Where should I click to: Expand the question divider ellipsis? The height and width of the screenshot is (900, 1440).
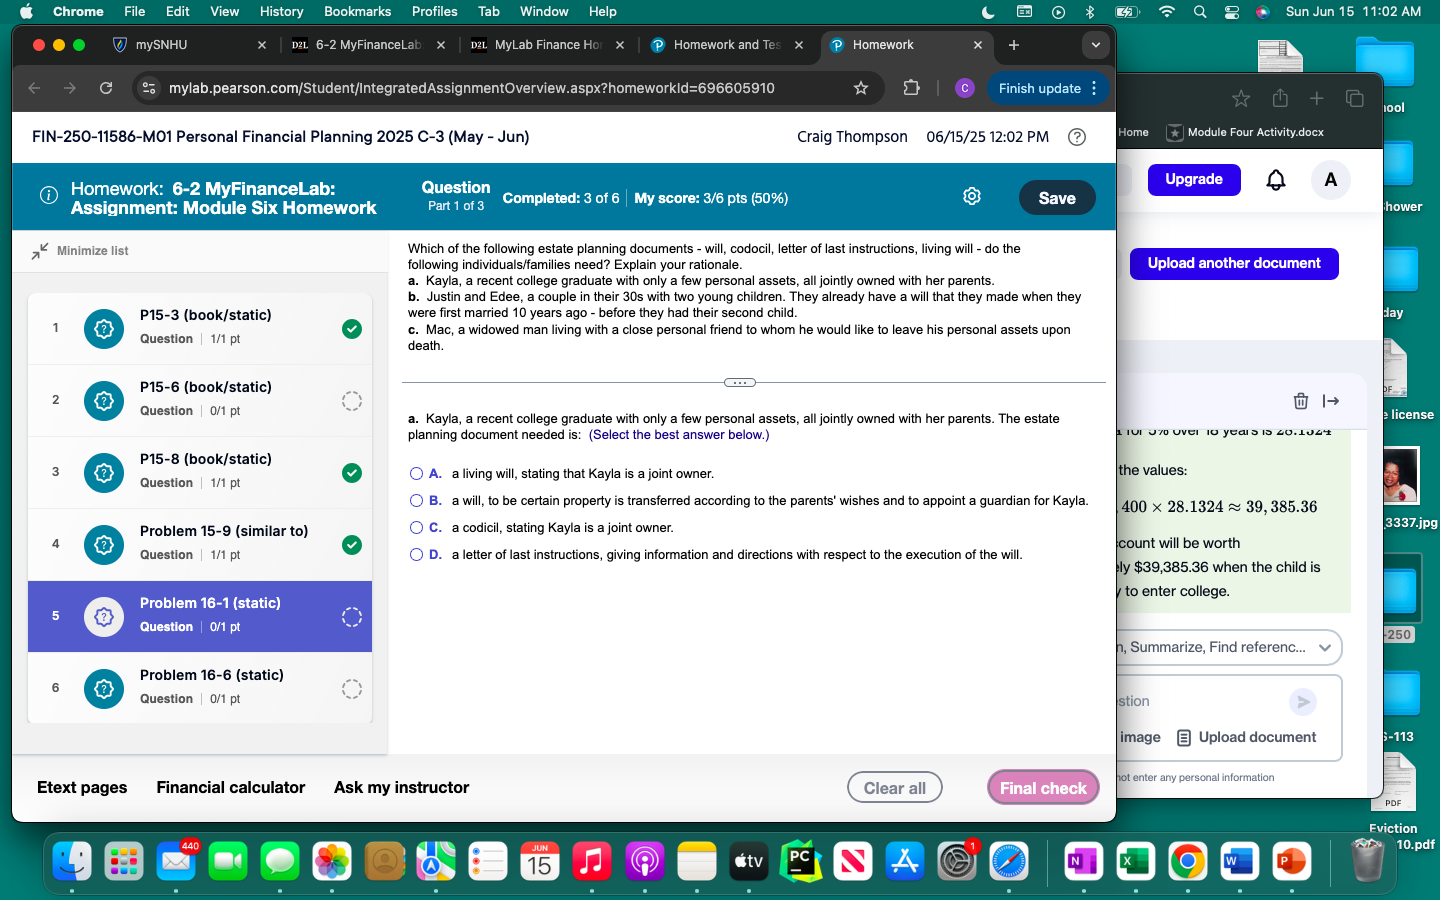tap(740, 382)
